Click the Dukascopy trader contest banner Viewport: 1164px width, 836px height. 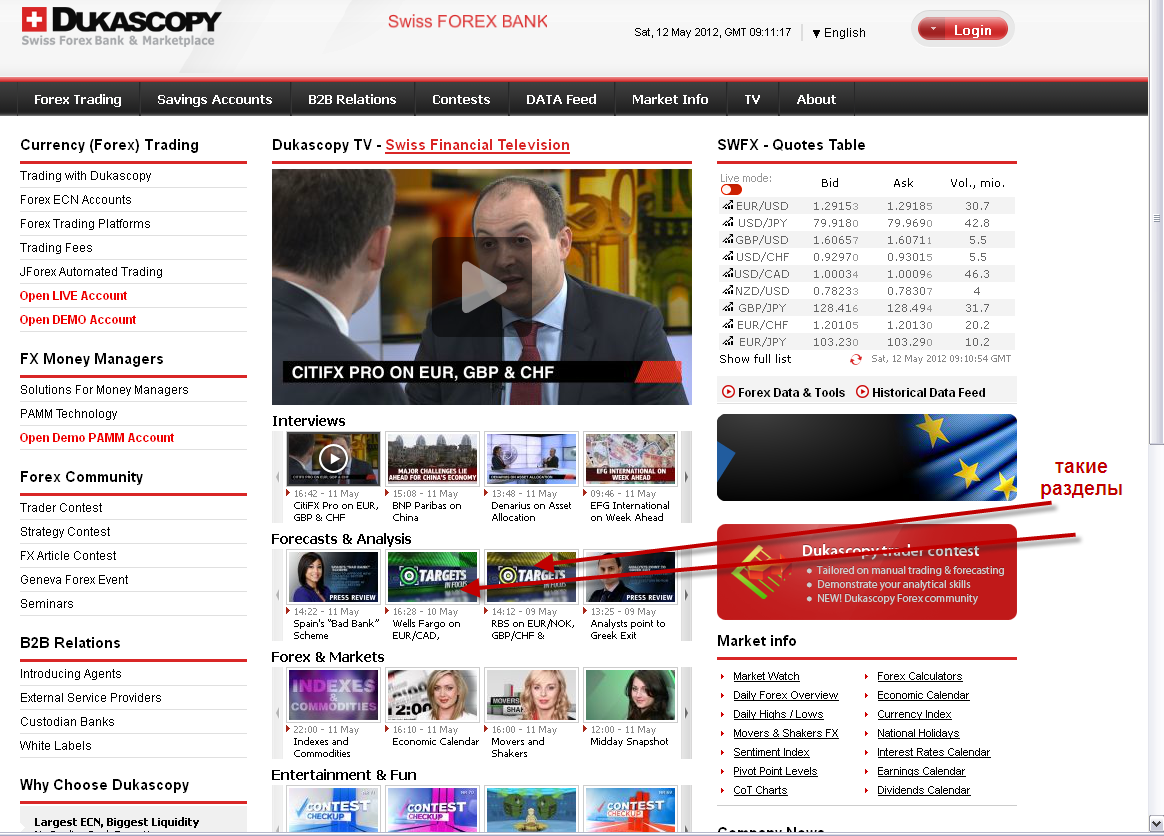pyautogui.click(x=866, y=572)
